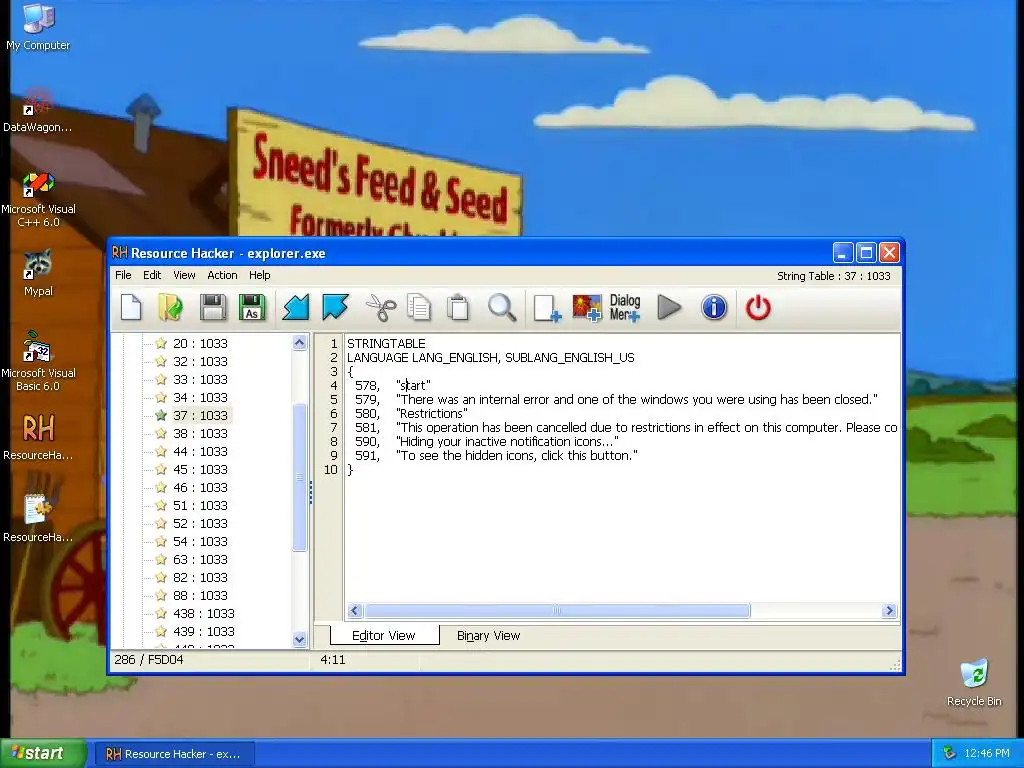The image size is (1024, 768).
Task: Open the Help menu
Action: pyautogui.click(x=259, y=275)
